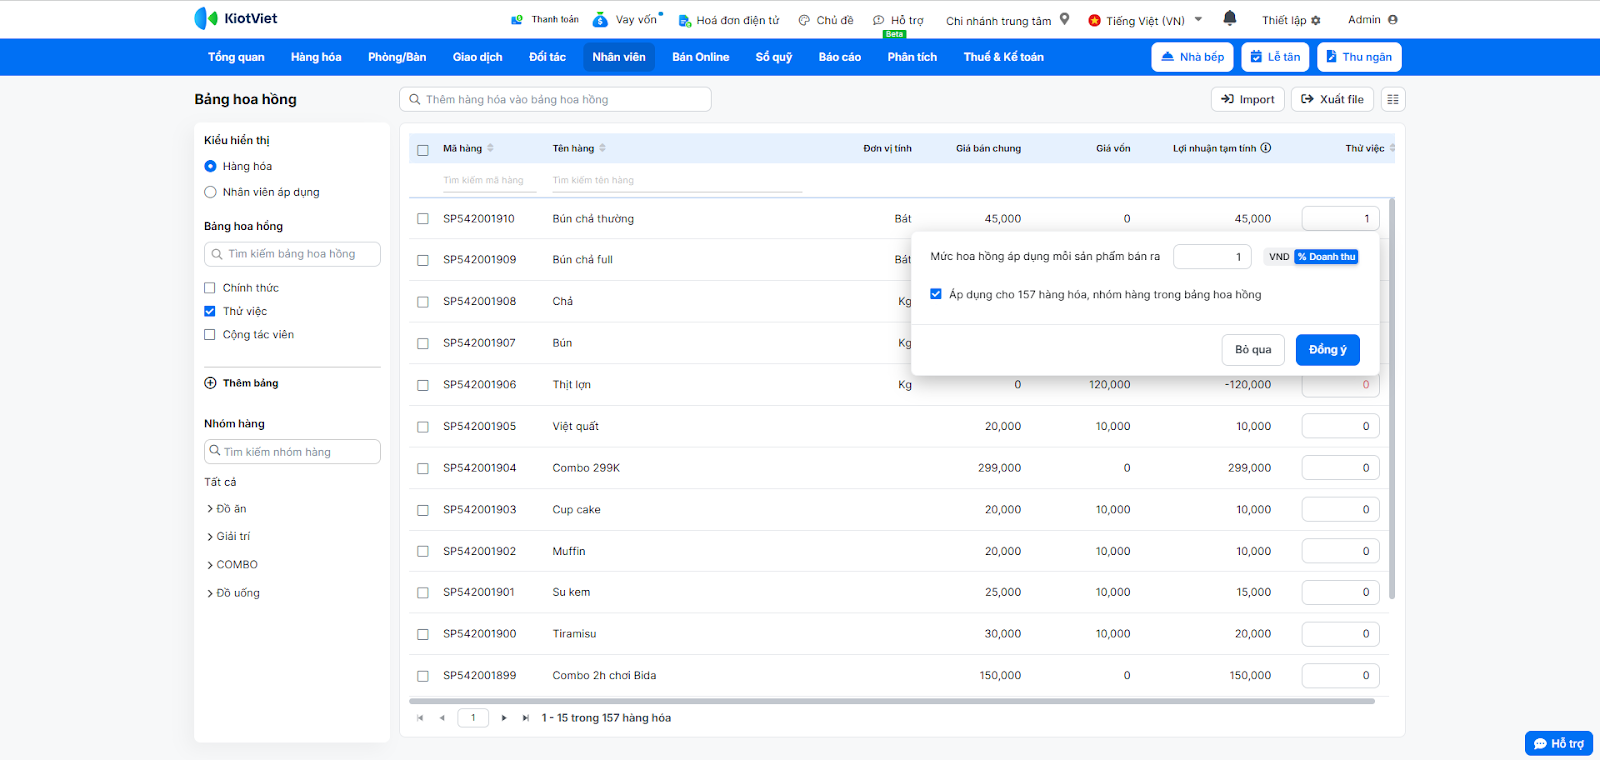The height and width of the screenshot is (760, 1600).
Task: Go to next page arrow
Action: [504, 718]
